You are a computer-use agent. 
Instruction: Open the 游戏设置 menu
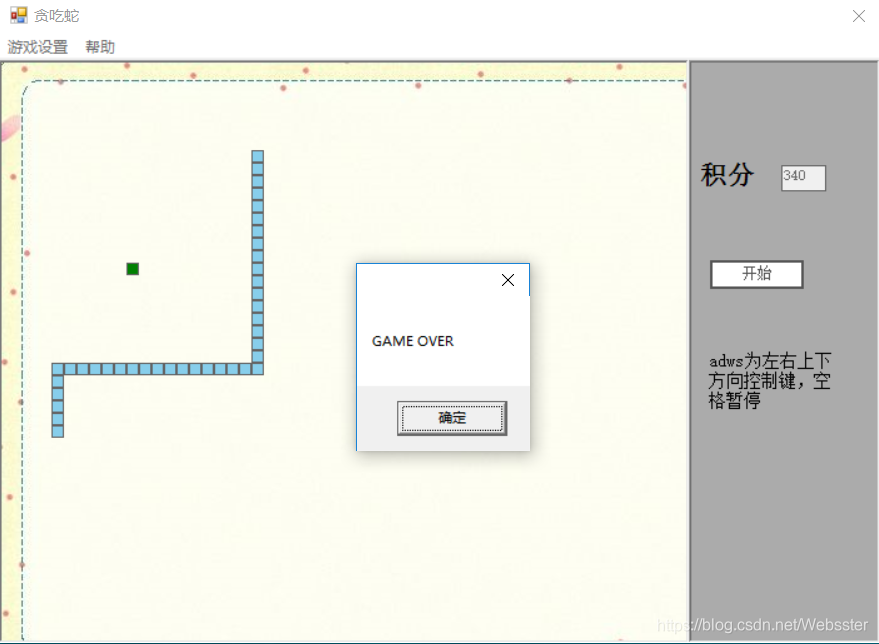(x=37, y=46)
